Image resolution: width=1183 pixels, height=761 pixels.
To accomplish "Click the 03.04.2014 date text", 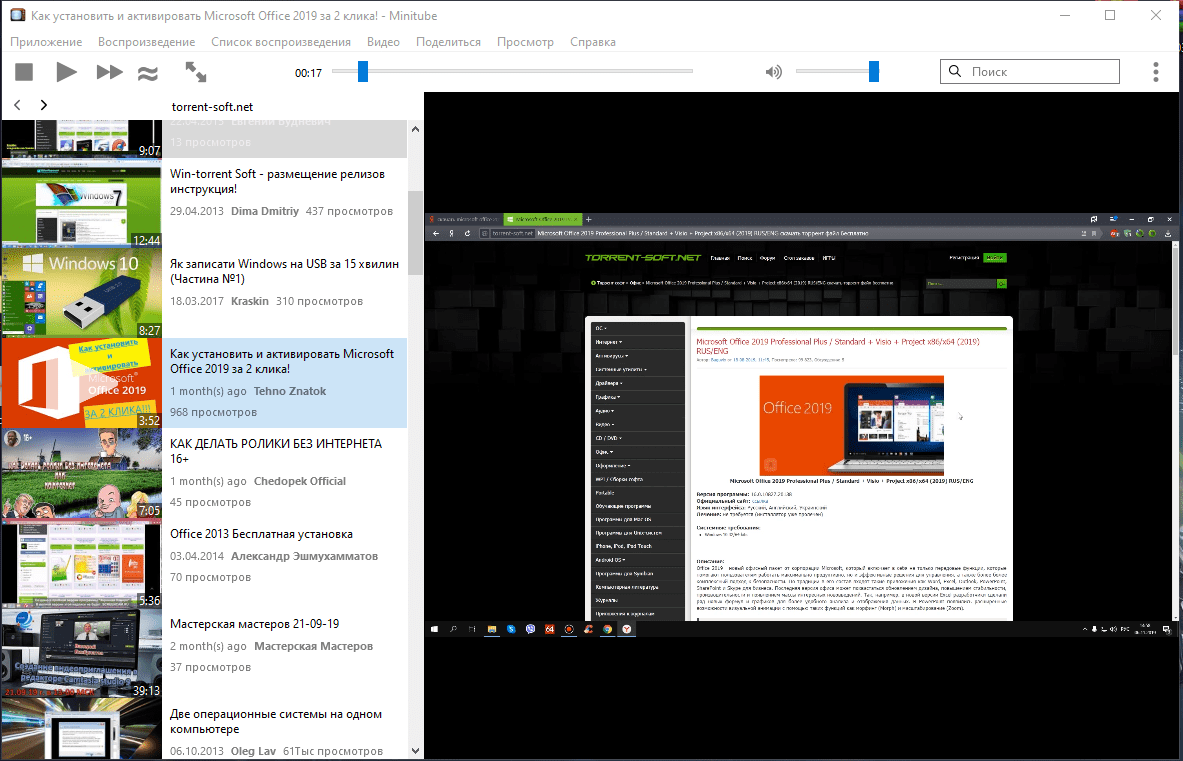I will point(196,557).
